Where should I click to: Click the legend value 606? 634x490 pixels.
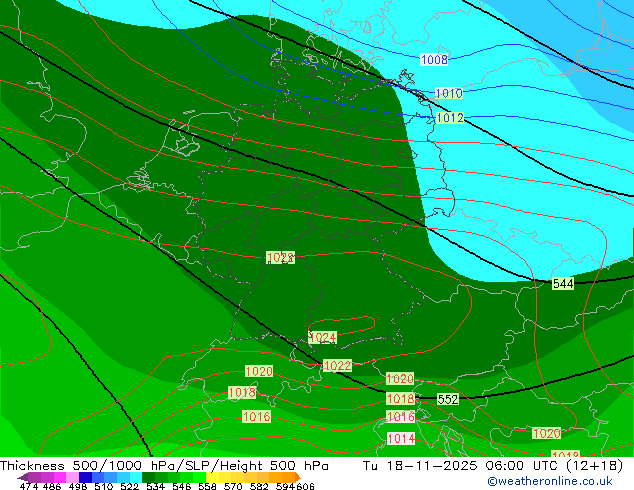(x=305, y=486)
